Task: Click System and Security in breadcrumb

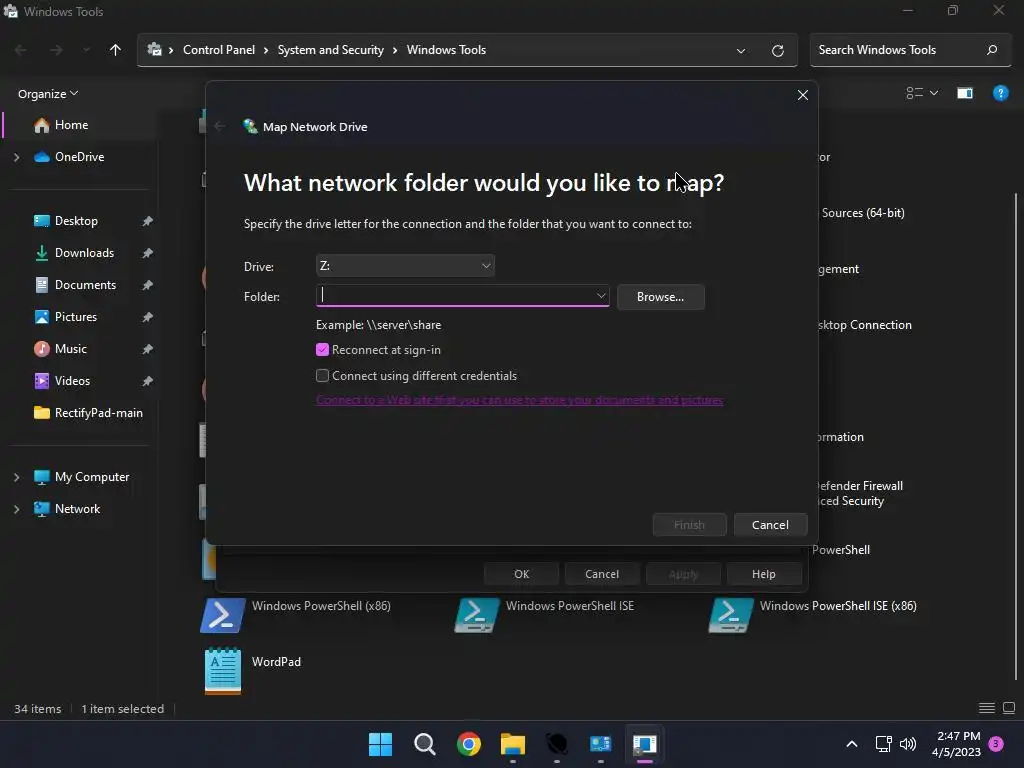Action: coord(330,50)
